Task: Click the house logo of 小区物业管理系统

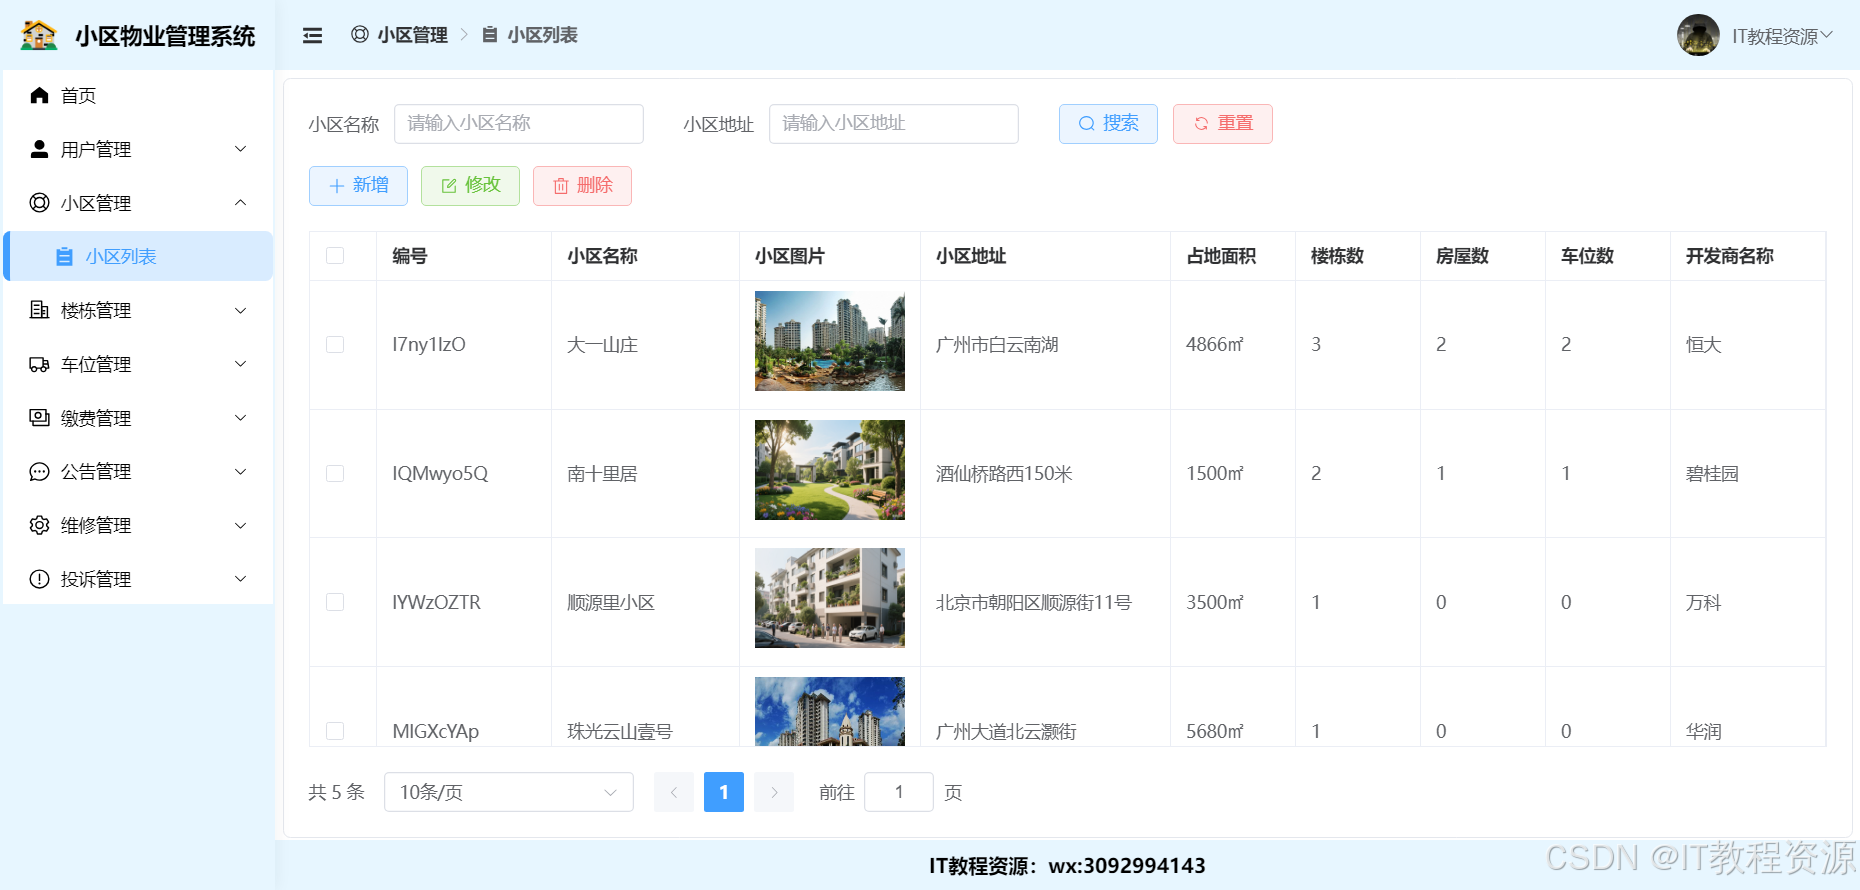Action: (x=39, y=36)
